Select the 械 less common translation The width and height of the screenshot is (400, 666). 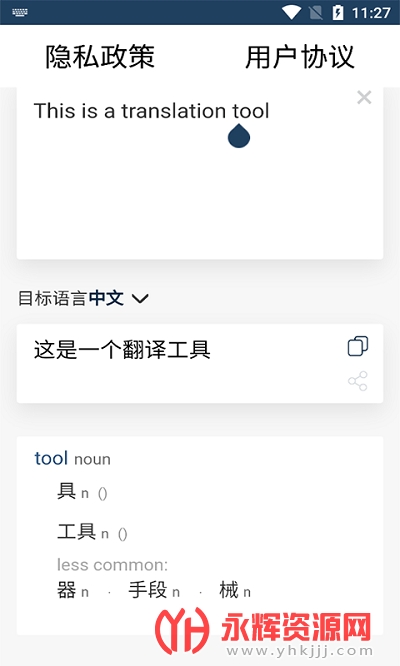pyautogui.click(x=229, y=590)
